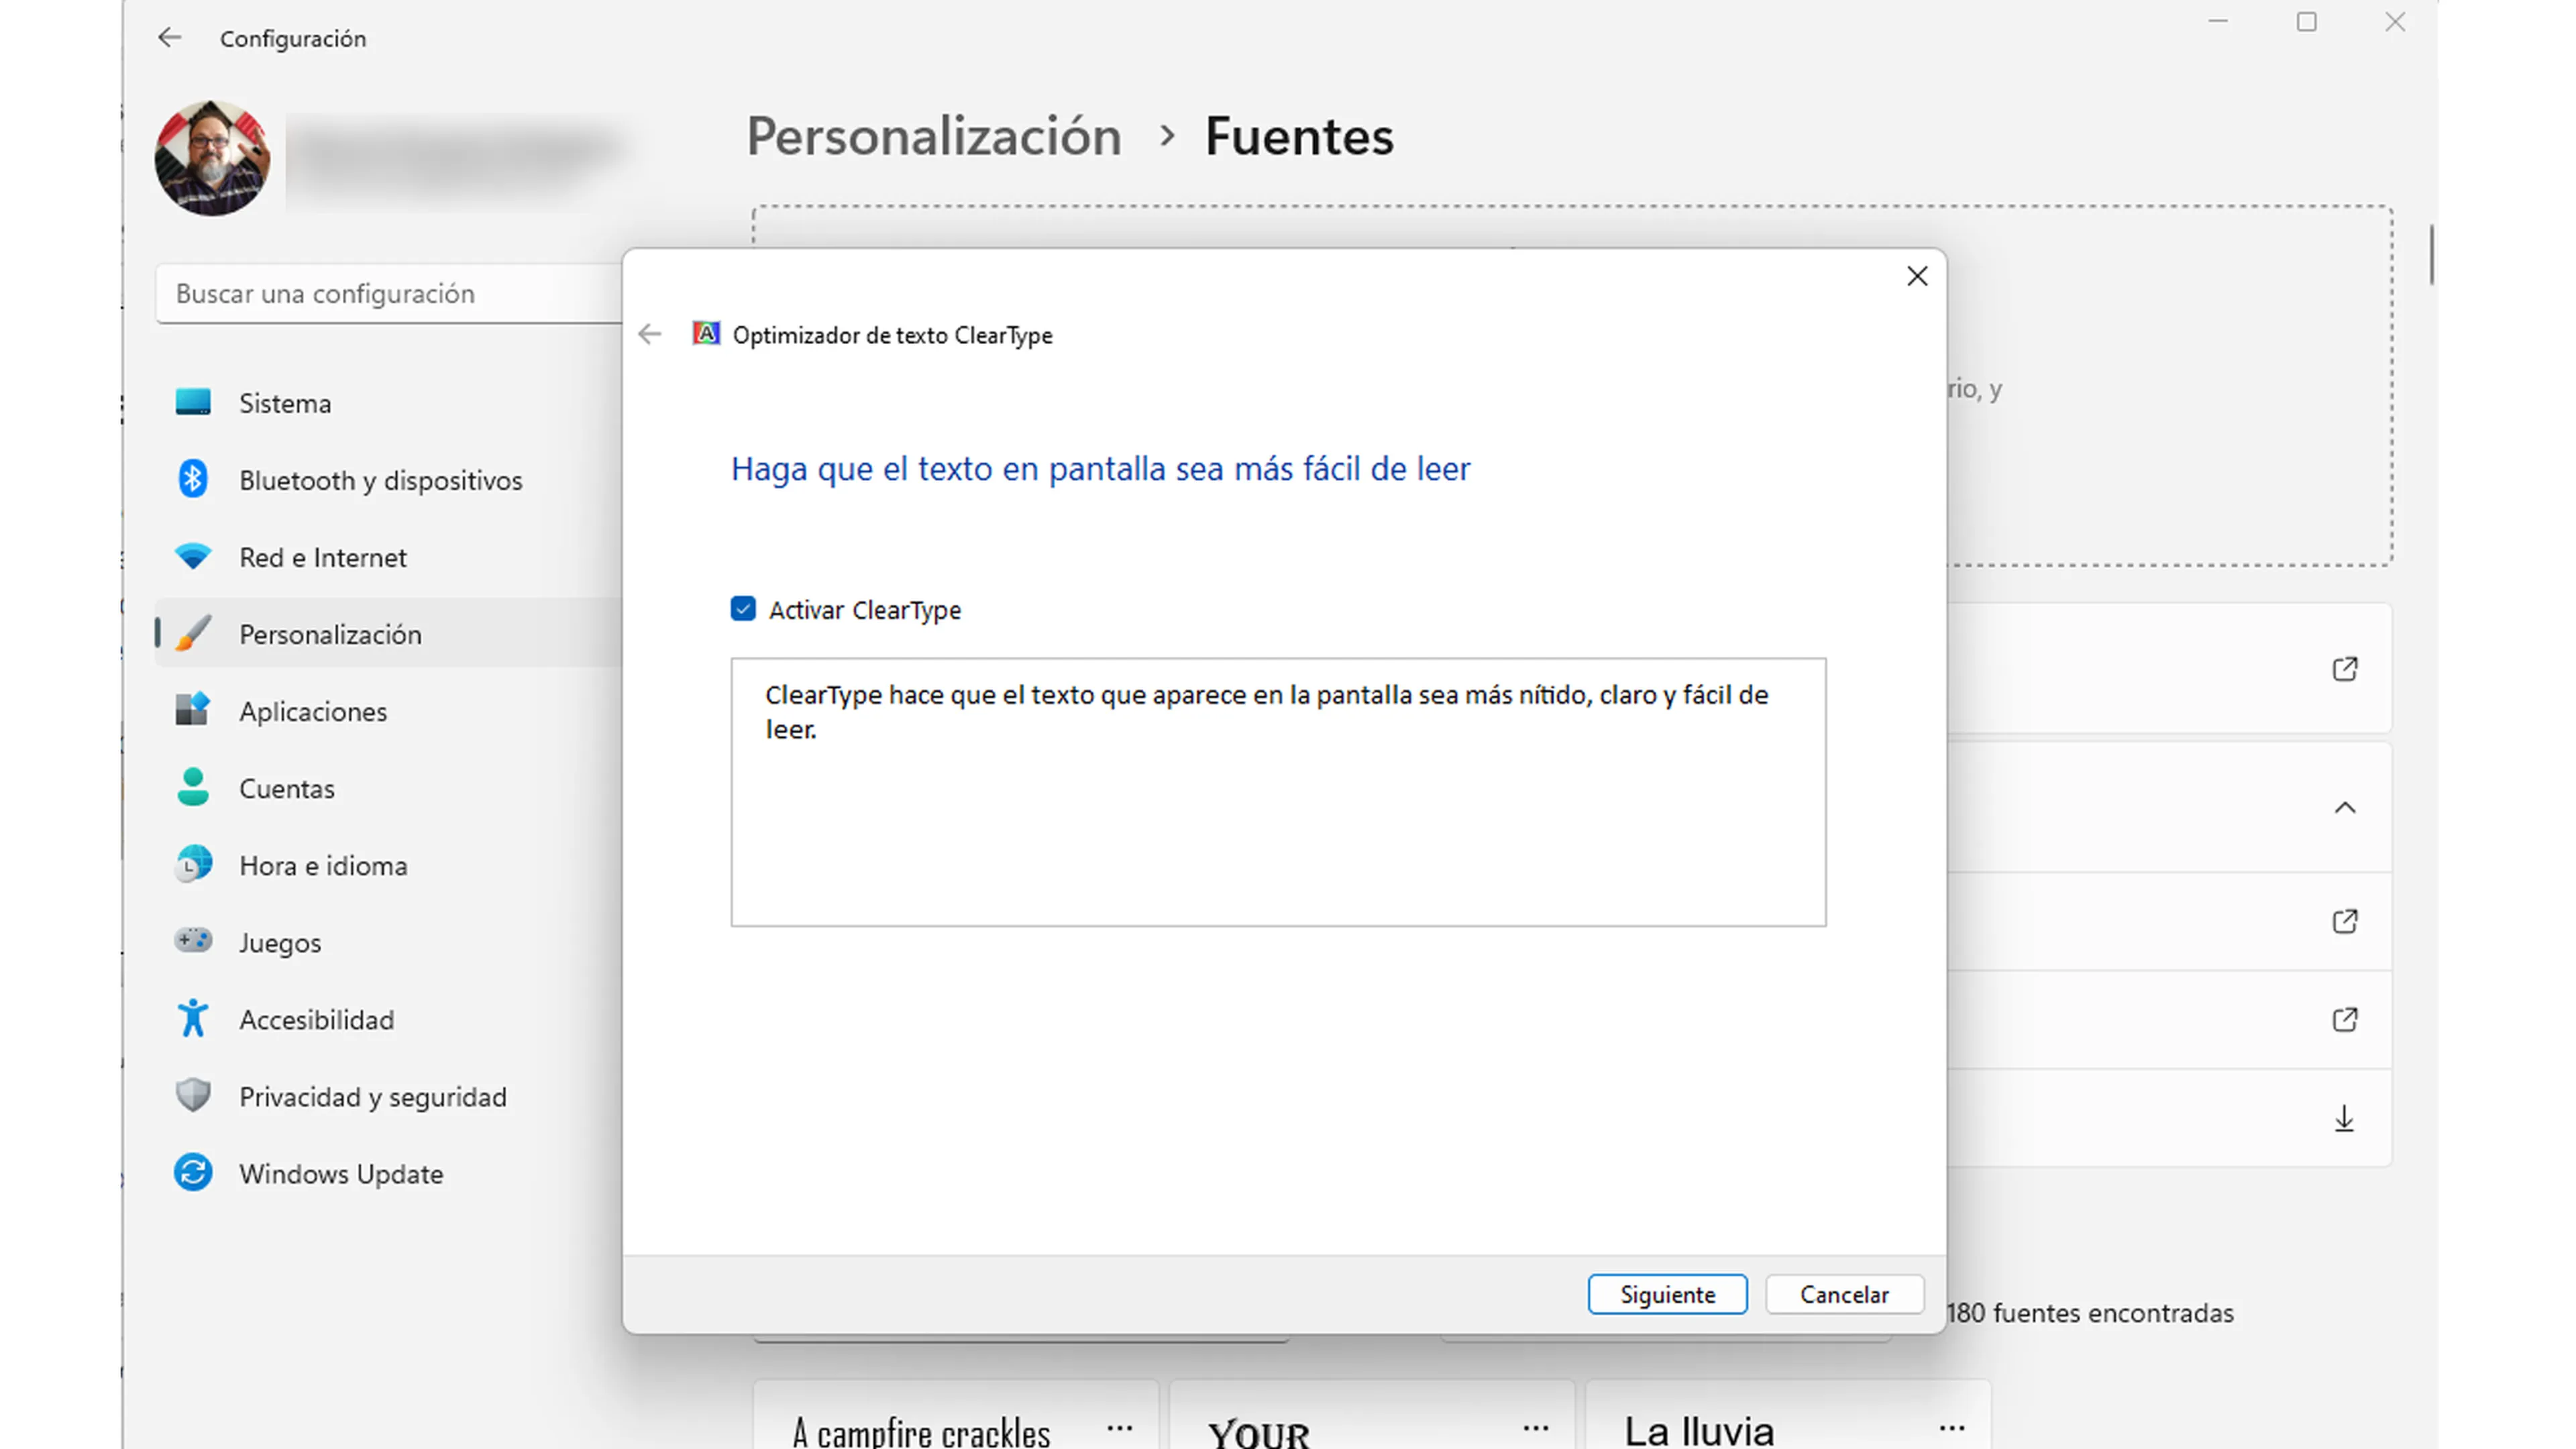Screen dimensions: 2576x1449
Task: Click the Fuentes page scrollbar
Action: [x=2431, y=255]
